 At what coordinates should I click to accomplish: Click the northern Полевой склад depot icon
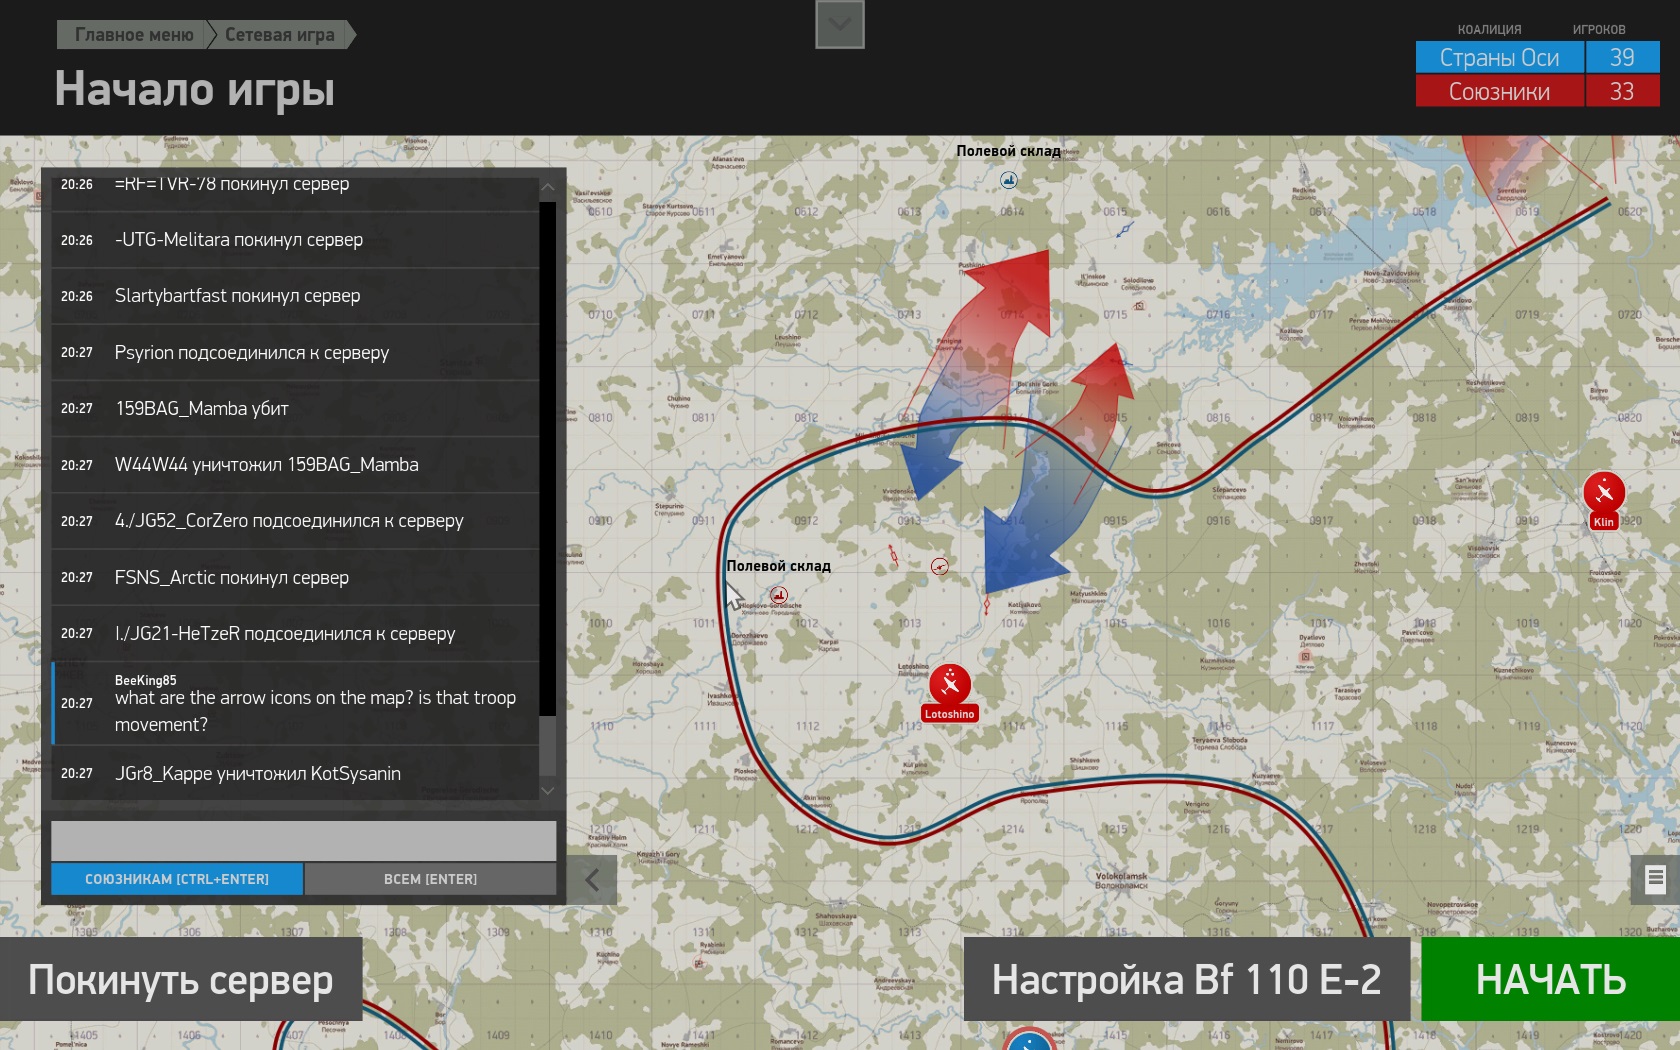(x=1009, y=180)
